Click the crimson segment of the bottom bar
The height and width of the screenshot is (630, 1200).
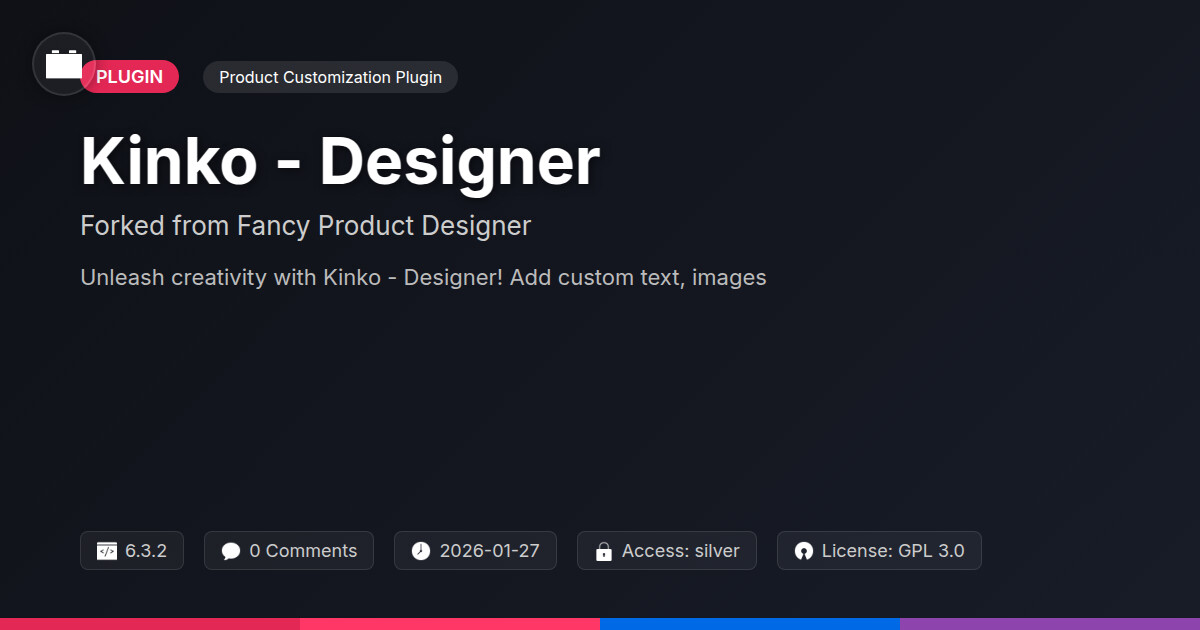150,624
